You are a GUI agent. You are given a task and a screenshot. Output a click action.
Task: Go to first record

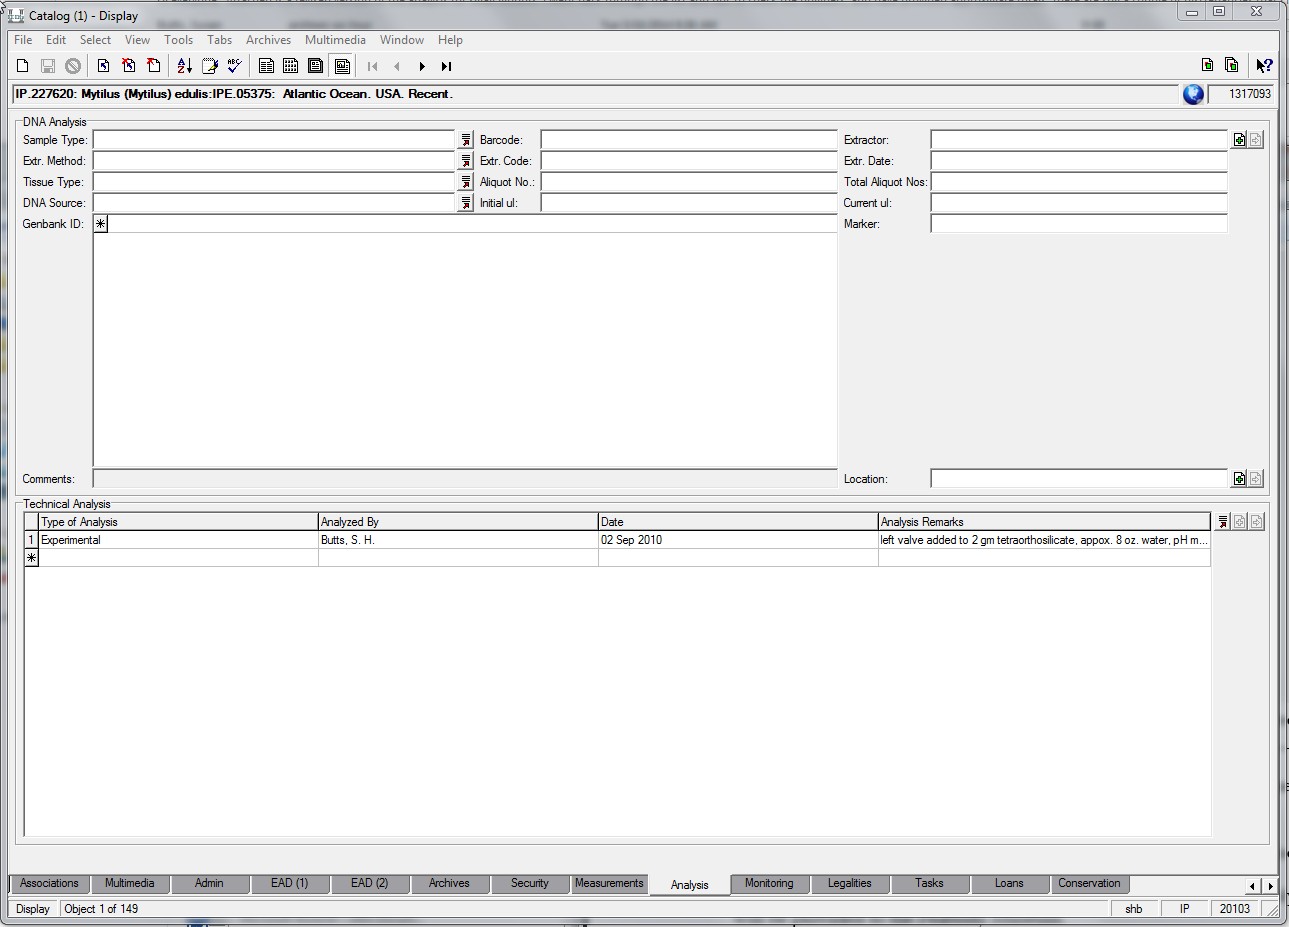(x=373, y=66)
